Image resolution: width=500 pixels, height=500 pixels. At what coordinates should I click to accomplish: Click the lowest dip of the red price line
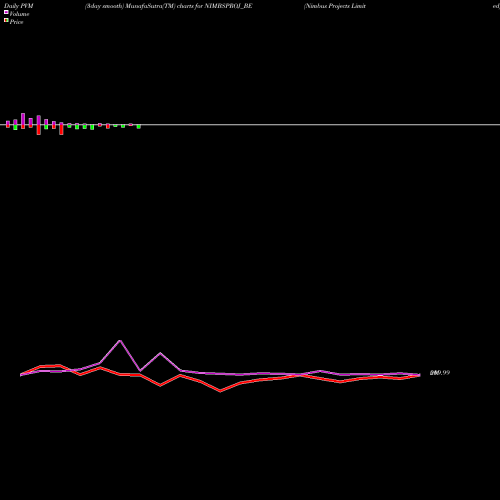220,391
